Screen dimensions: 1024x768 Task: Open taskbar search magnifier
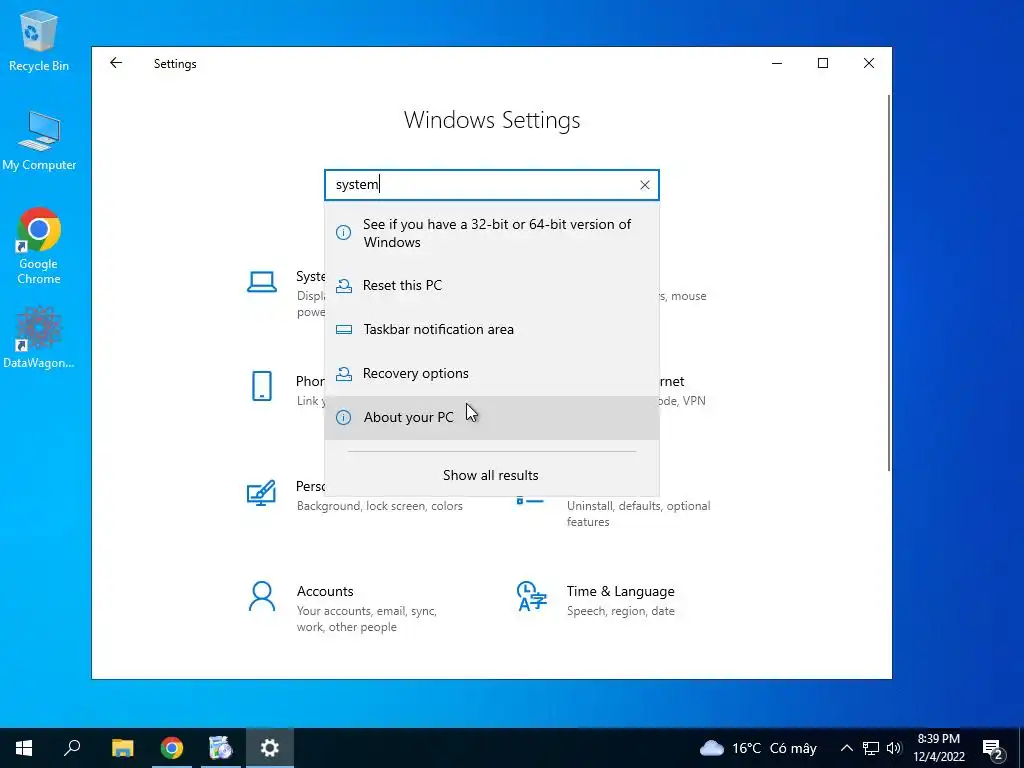pyautogui.click(x=72, y=748)
